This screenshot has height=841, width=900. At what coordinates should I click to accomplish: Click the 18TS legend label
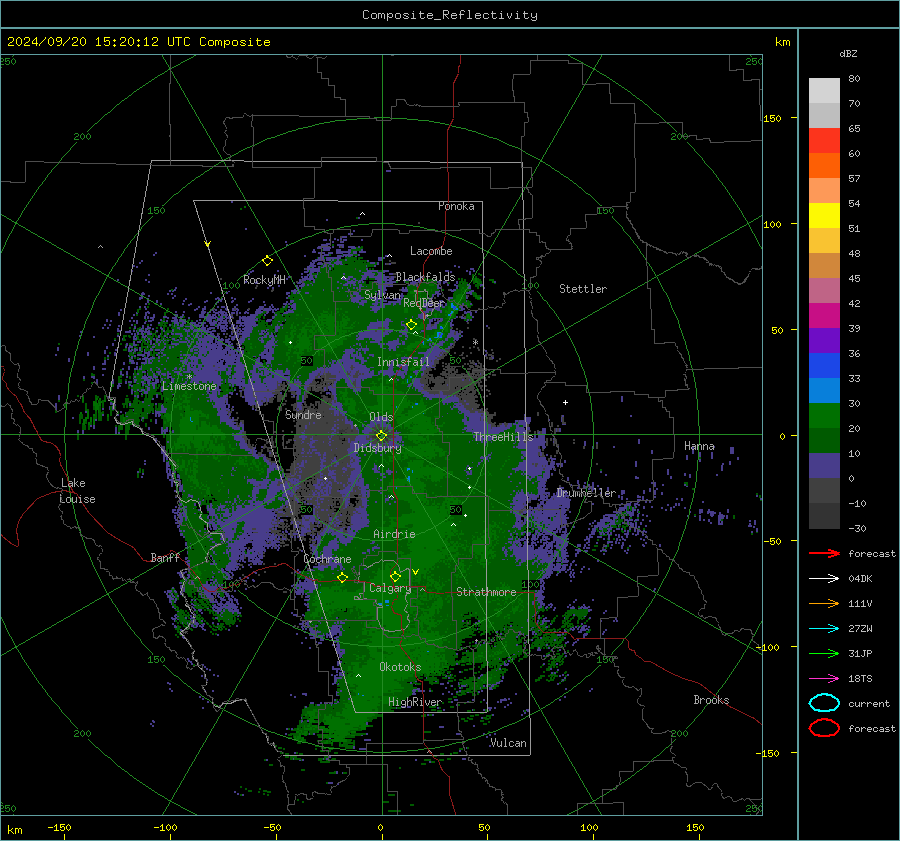click(860, 679)
